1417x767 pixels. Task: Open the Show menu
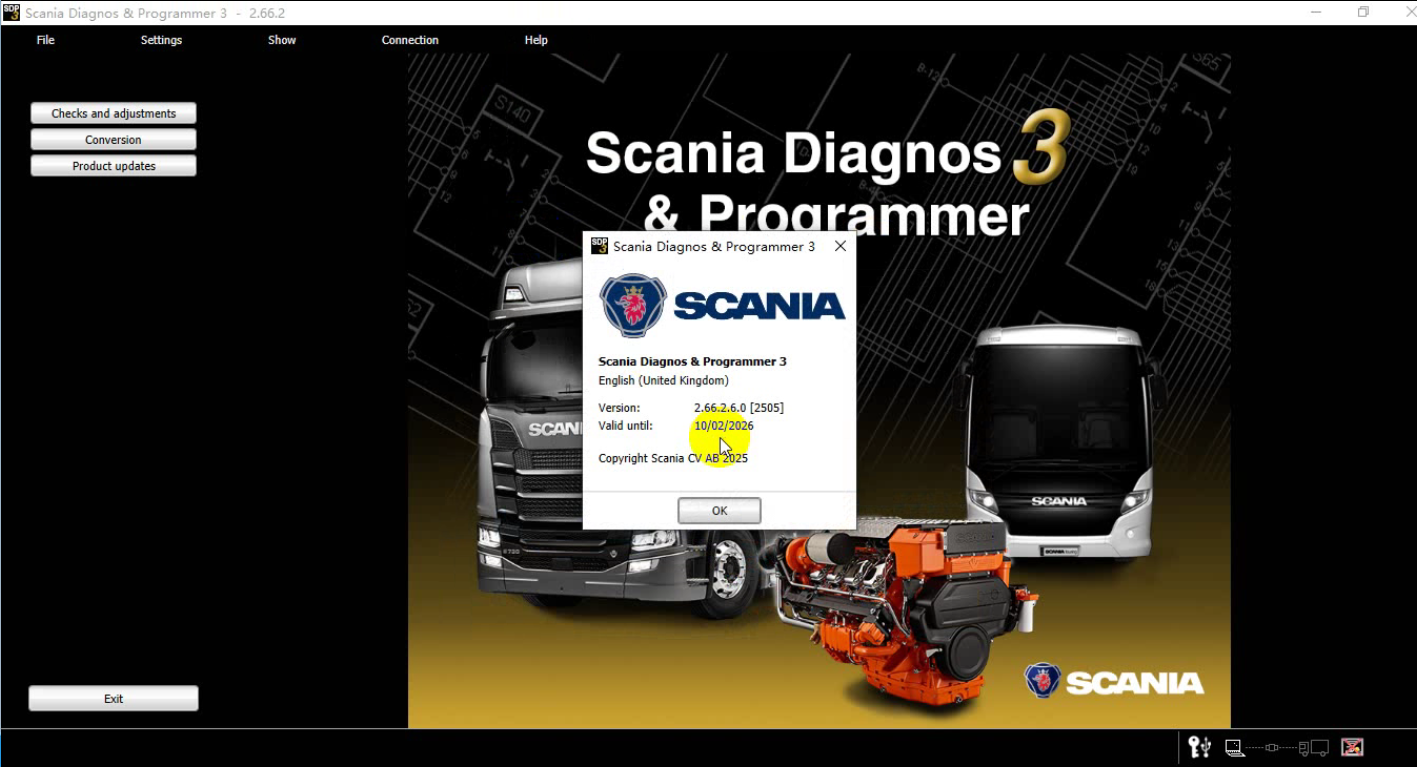click(282, 40)
